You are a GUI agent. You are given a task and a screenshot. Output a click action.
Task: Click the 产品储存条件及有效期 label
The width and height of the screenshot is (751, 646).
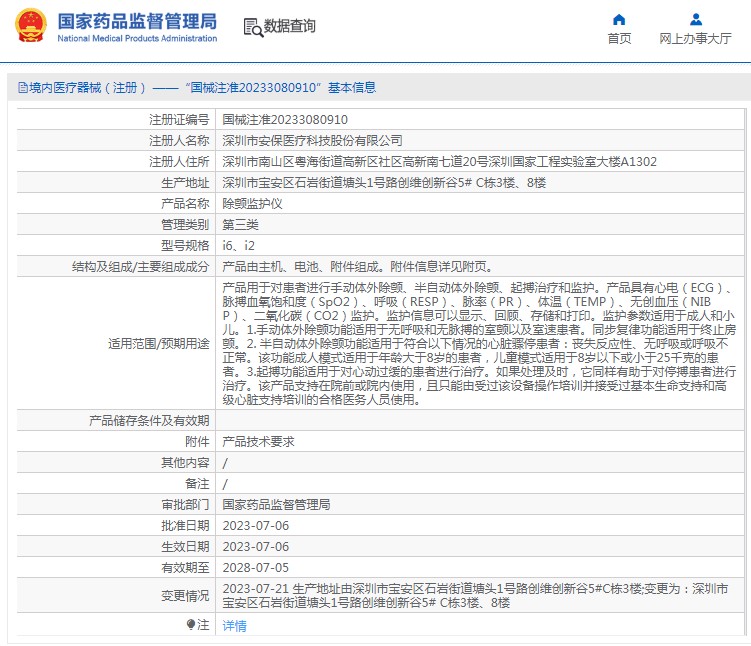(149, 420)
